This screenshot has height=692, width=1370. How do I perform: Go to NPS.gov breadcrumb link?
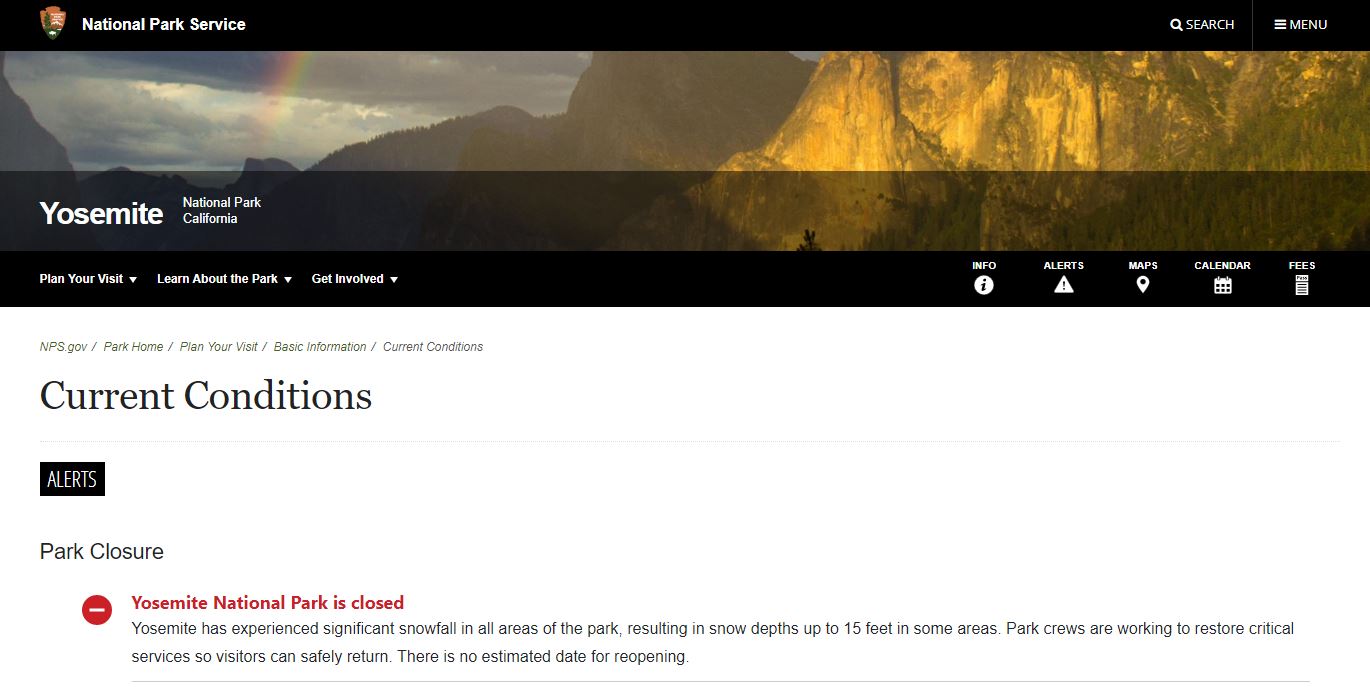pyautogui.click(x=63, y=347)
